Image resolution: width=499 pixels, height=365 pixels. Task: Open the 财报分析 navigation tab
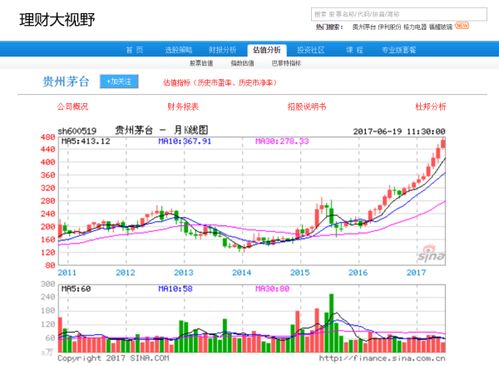click(x=222, y=50)
